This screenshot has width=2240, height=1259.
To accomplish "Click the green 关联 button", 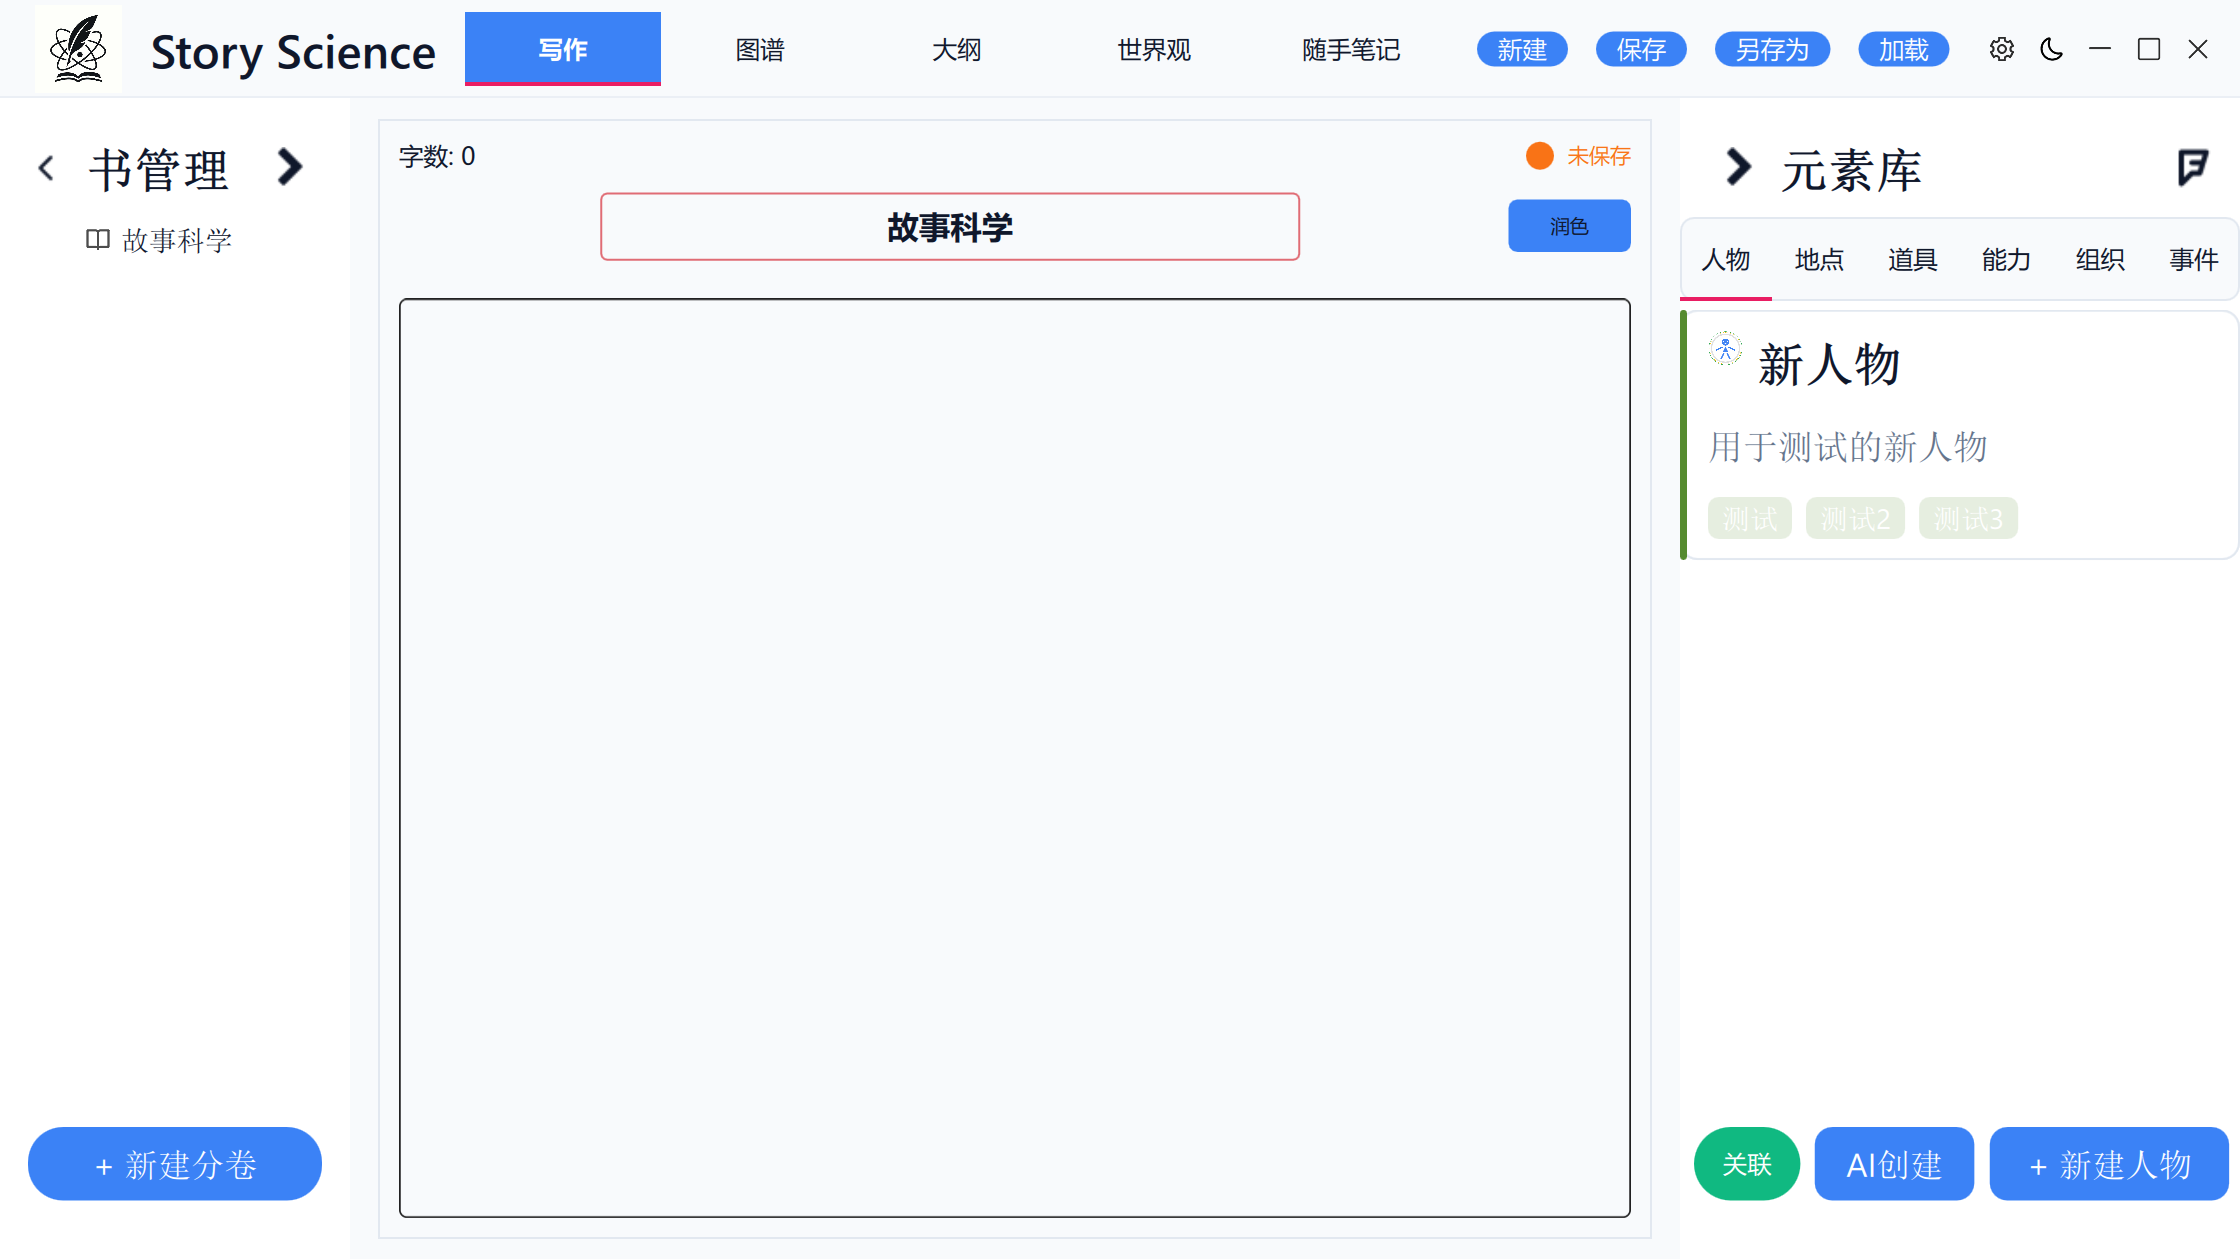I will tap(1746, 1164).
